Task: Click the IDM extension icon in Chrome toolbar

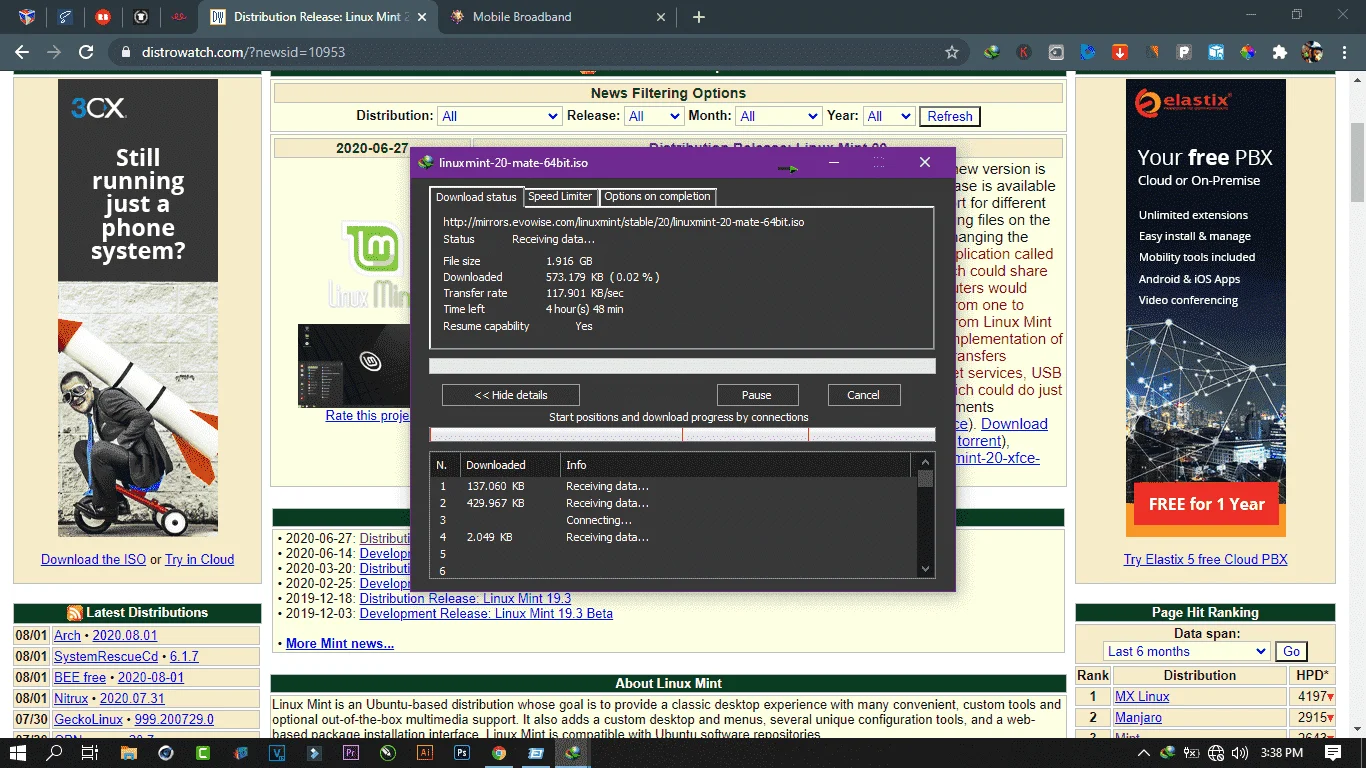Action: pyautogui.click(x=991, y=52)
